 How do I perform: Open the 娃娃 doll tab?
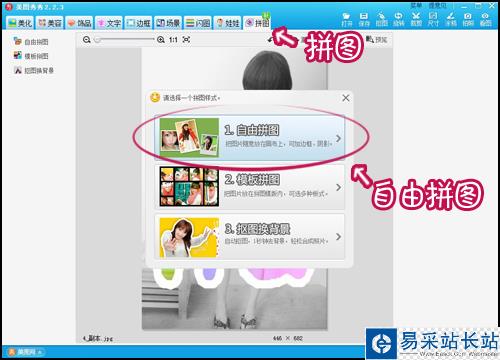point(227,23)
